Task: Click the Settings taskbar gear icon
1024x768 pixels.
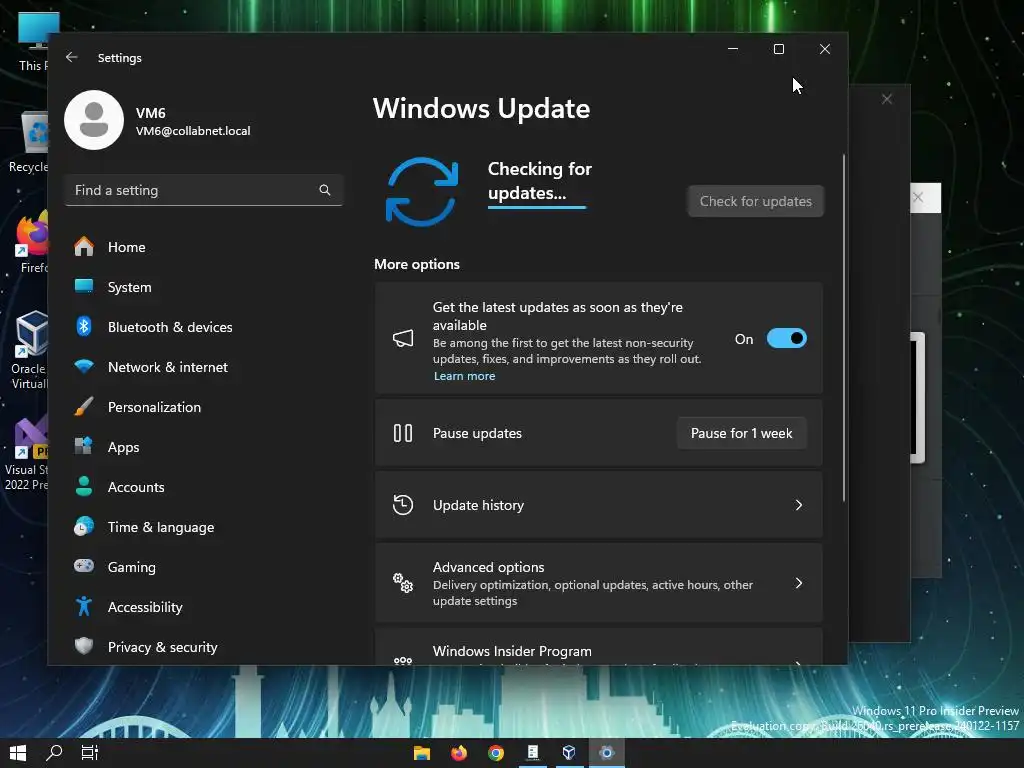Action: click(x=607, y=753)
